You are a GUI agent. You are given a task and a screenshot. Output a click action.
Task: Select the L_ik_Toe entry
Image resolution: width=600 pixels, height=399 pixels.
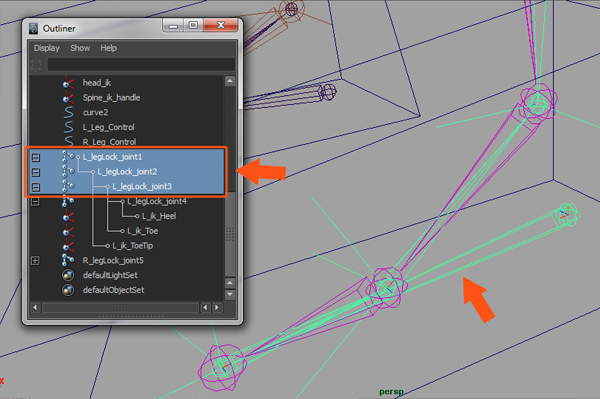pyautogui.click(x=143, y=231)
